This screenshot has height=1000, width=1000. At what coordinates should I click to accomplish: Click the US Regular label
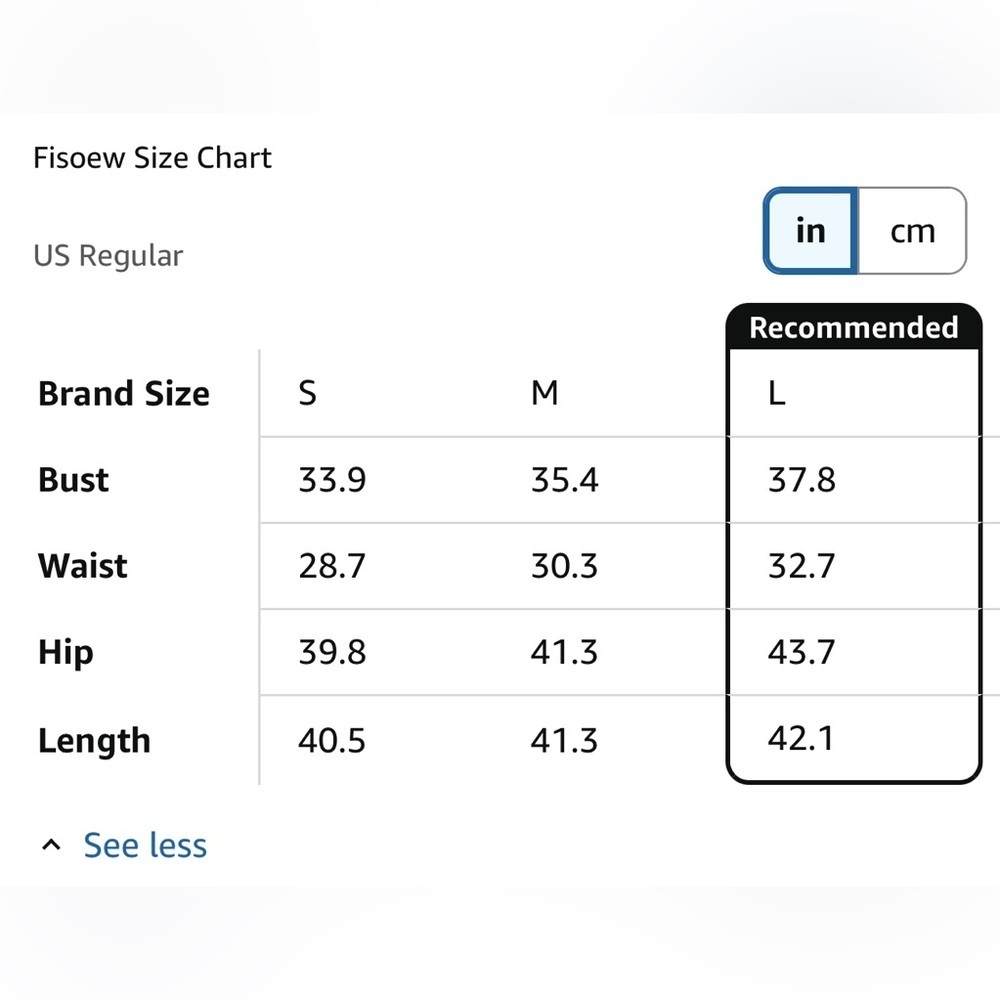pos(108,256)
